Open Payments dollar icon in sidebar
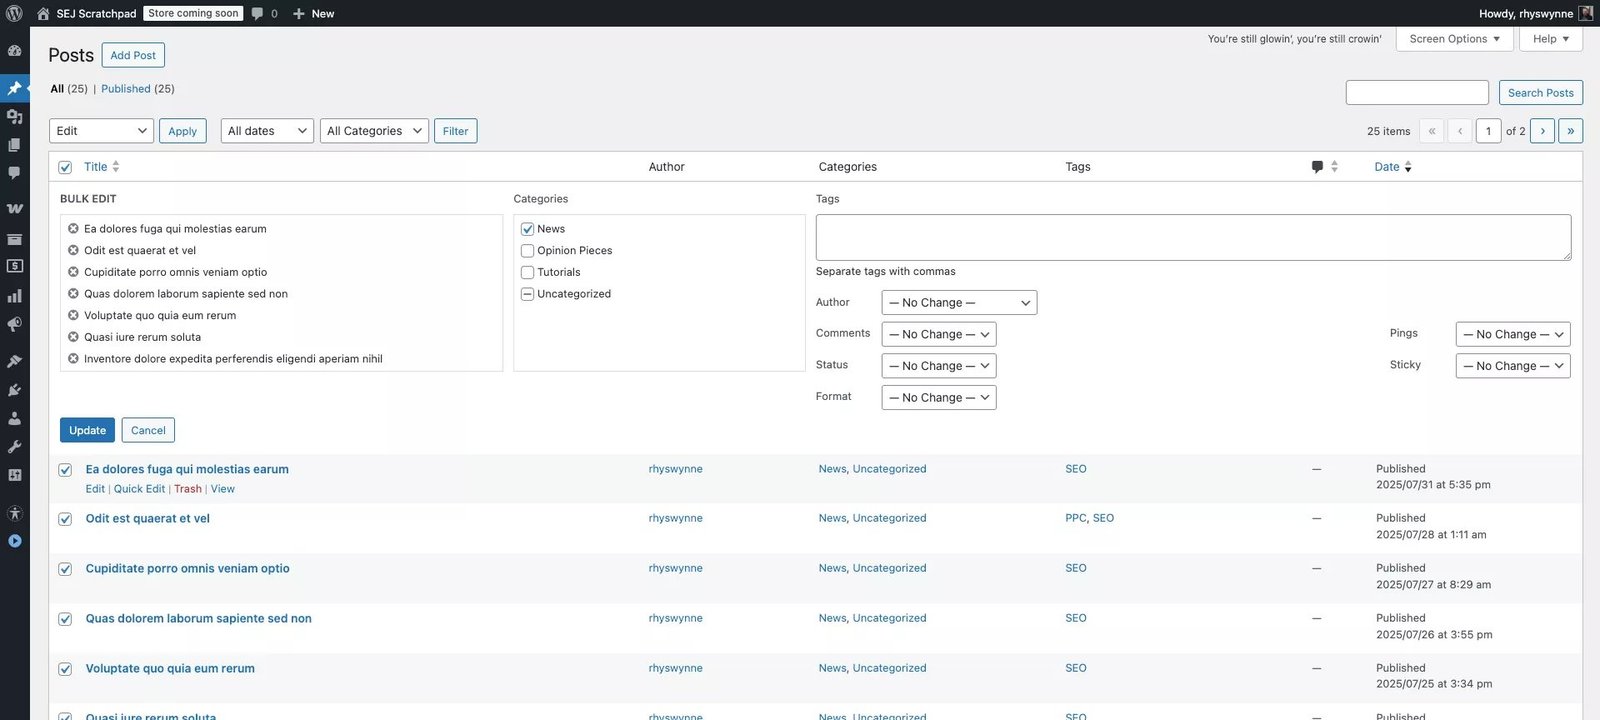The height and width of the screenshot is (720, 1600). tap(14, 266)
